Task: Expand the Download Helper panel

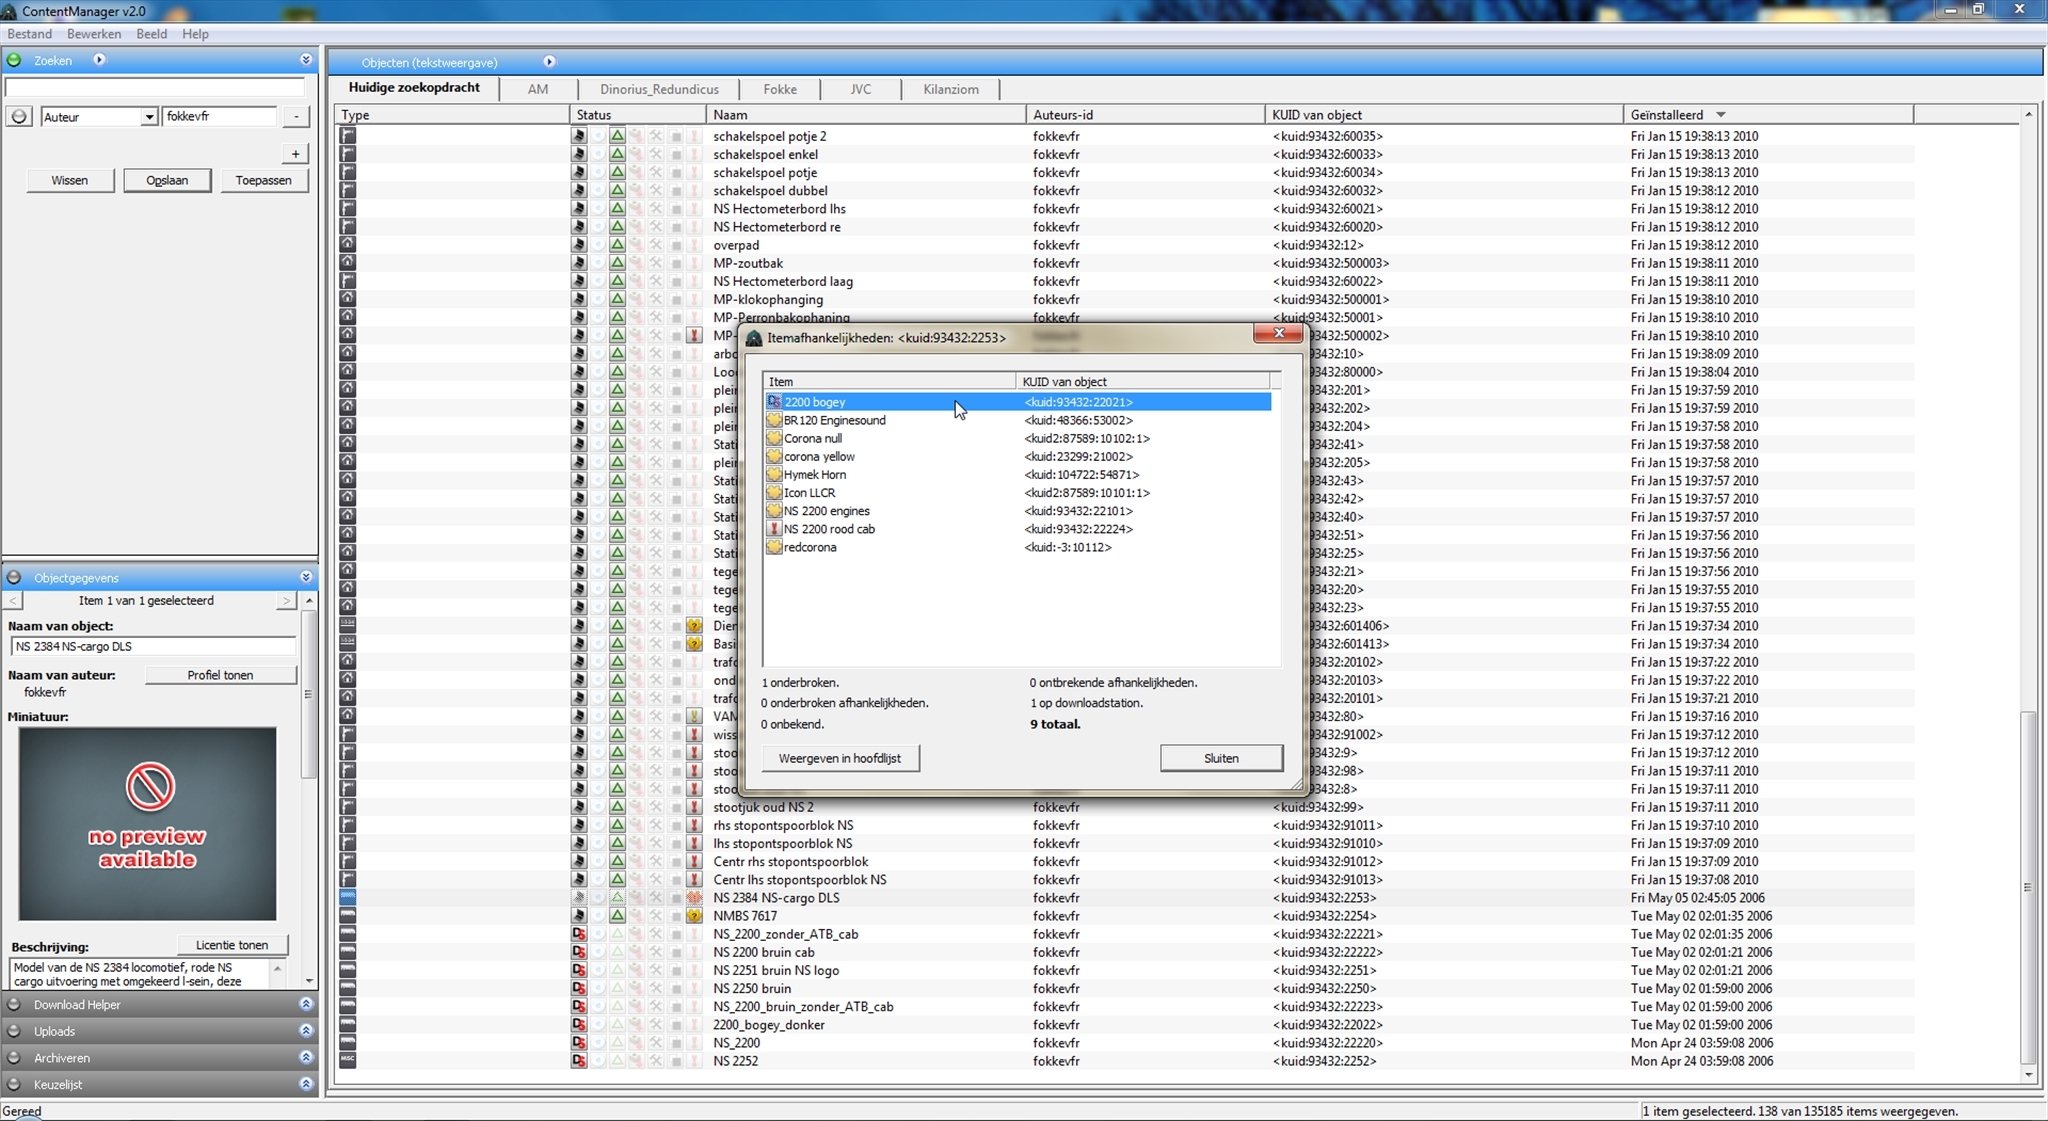Action: pos(306,1005)
